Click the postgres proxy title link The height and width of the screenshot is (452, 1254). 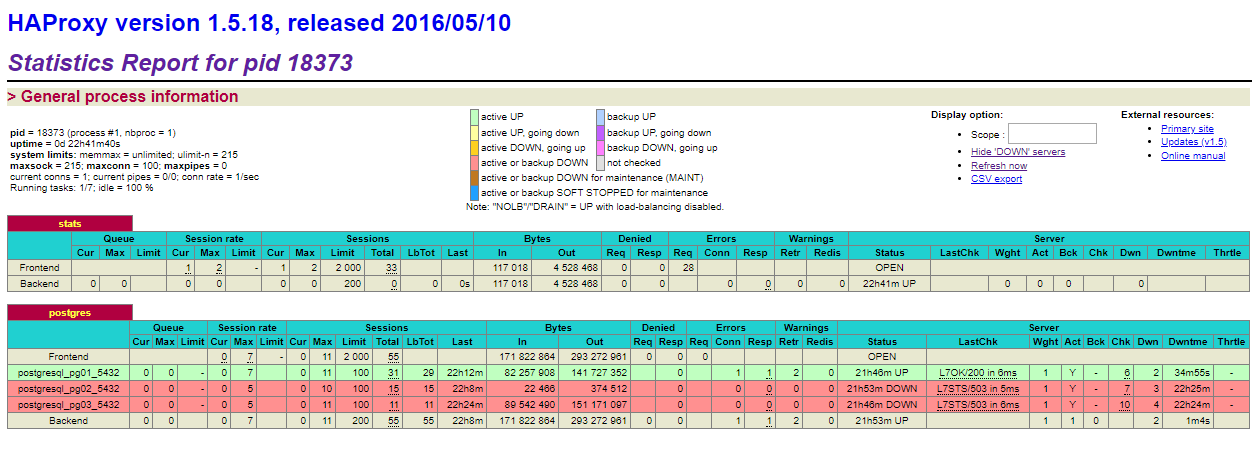pyautogui.click(x=70, y=313)
